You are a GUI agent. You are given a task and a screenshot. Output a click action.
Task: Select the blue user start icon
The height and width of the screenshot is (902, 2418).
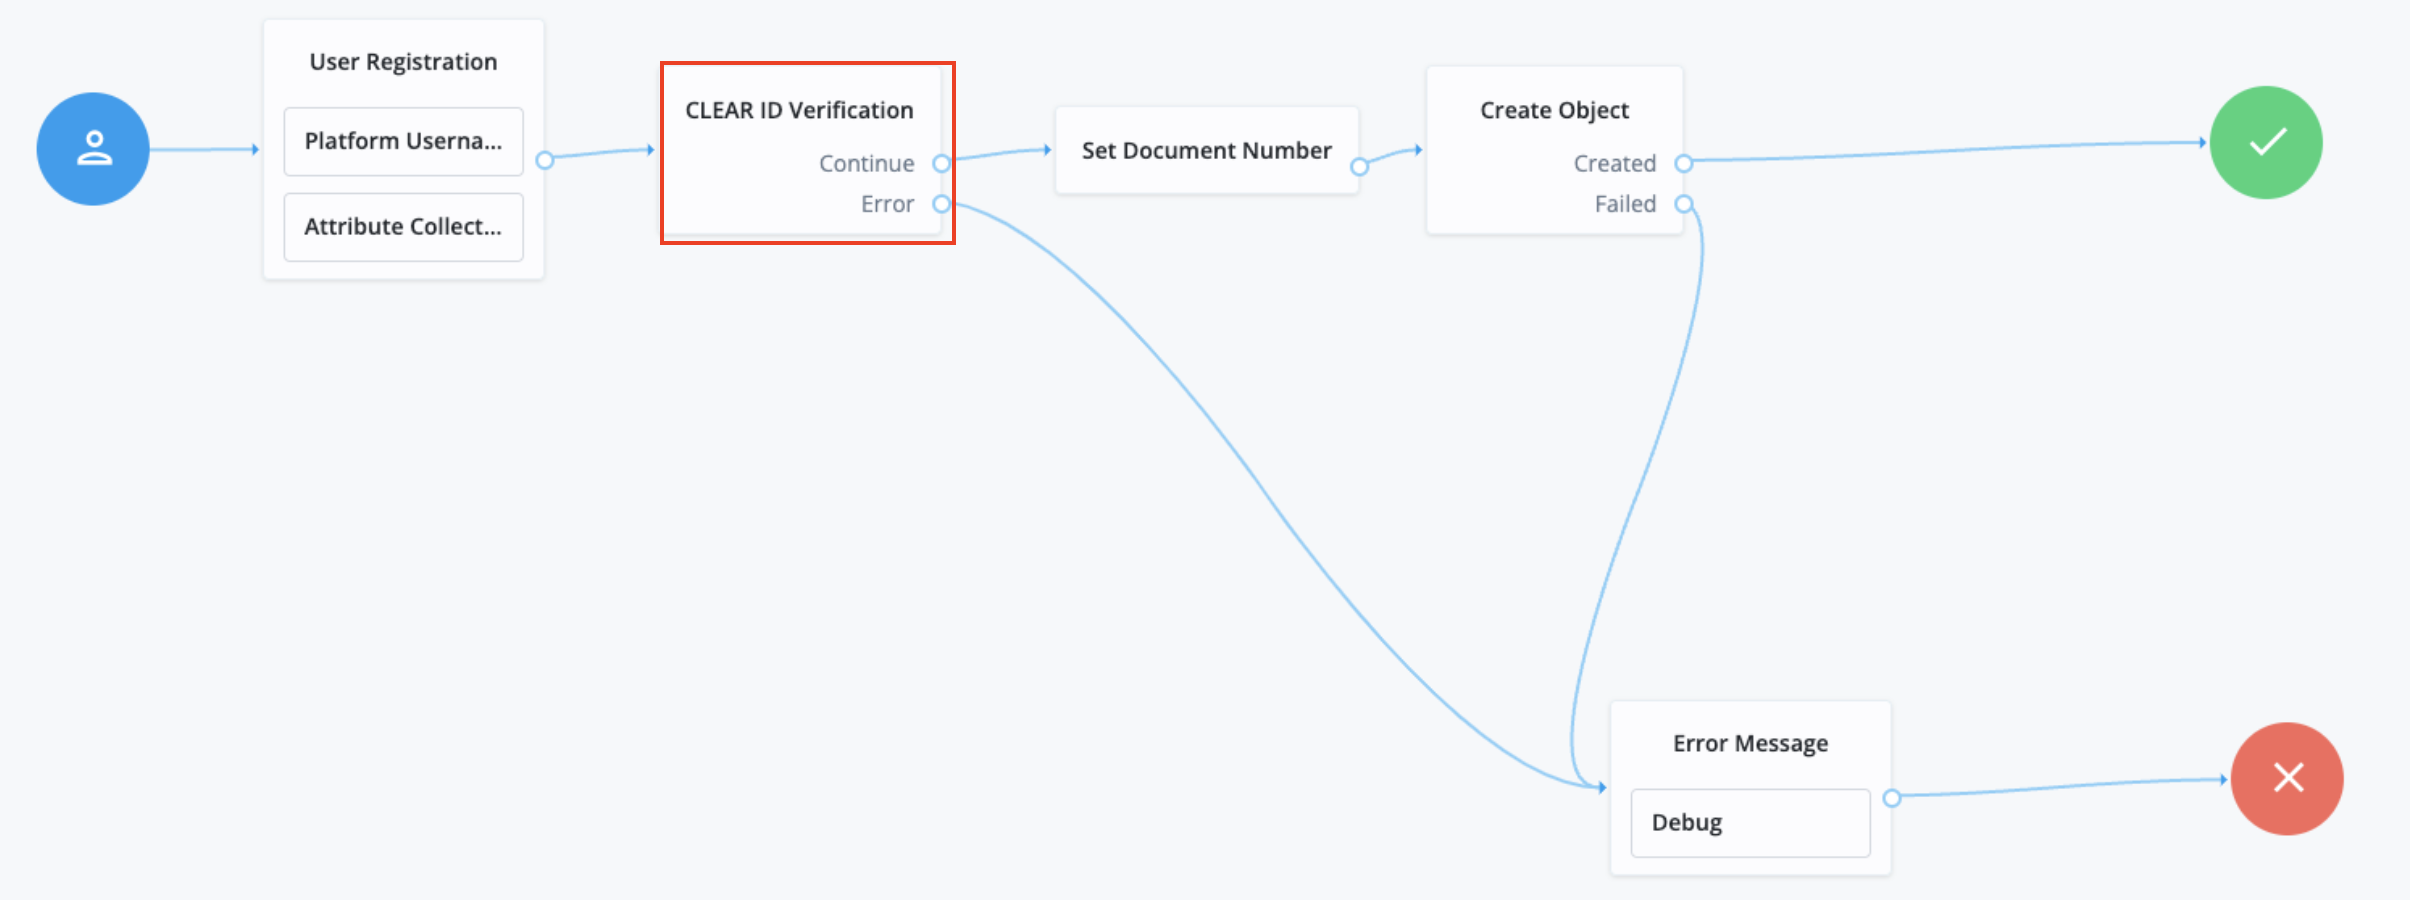tap(92, 148)
